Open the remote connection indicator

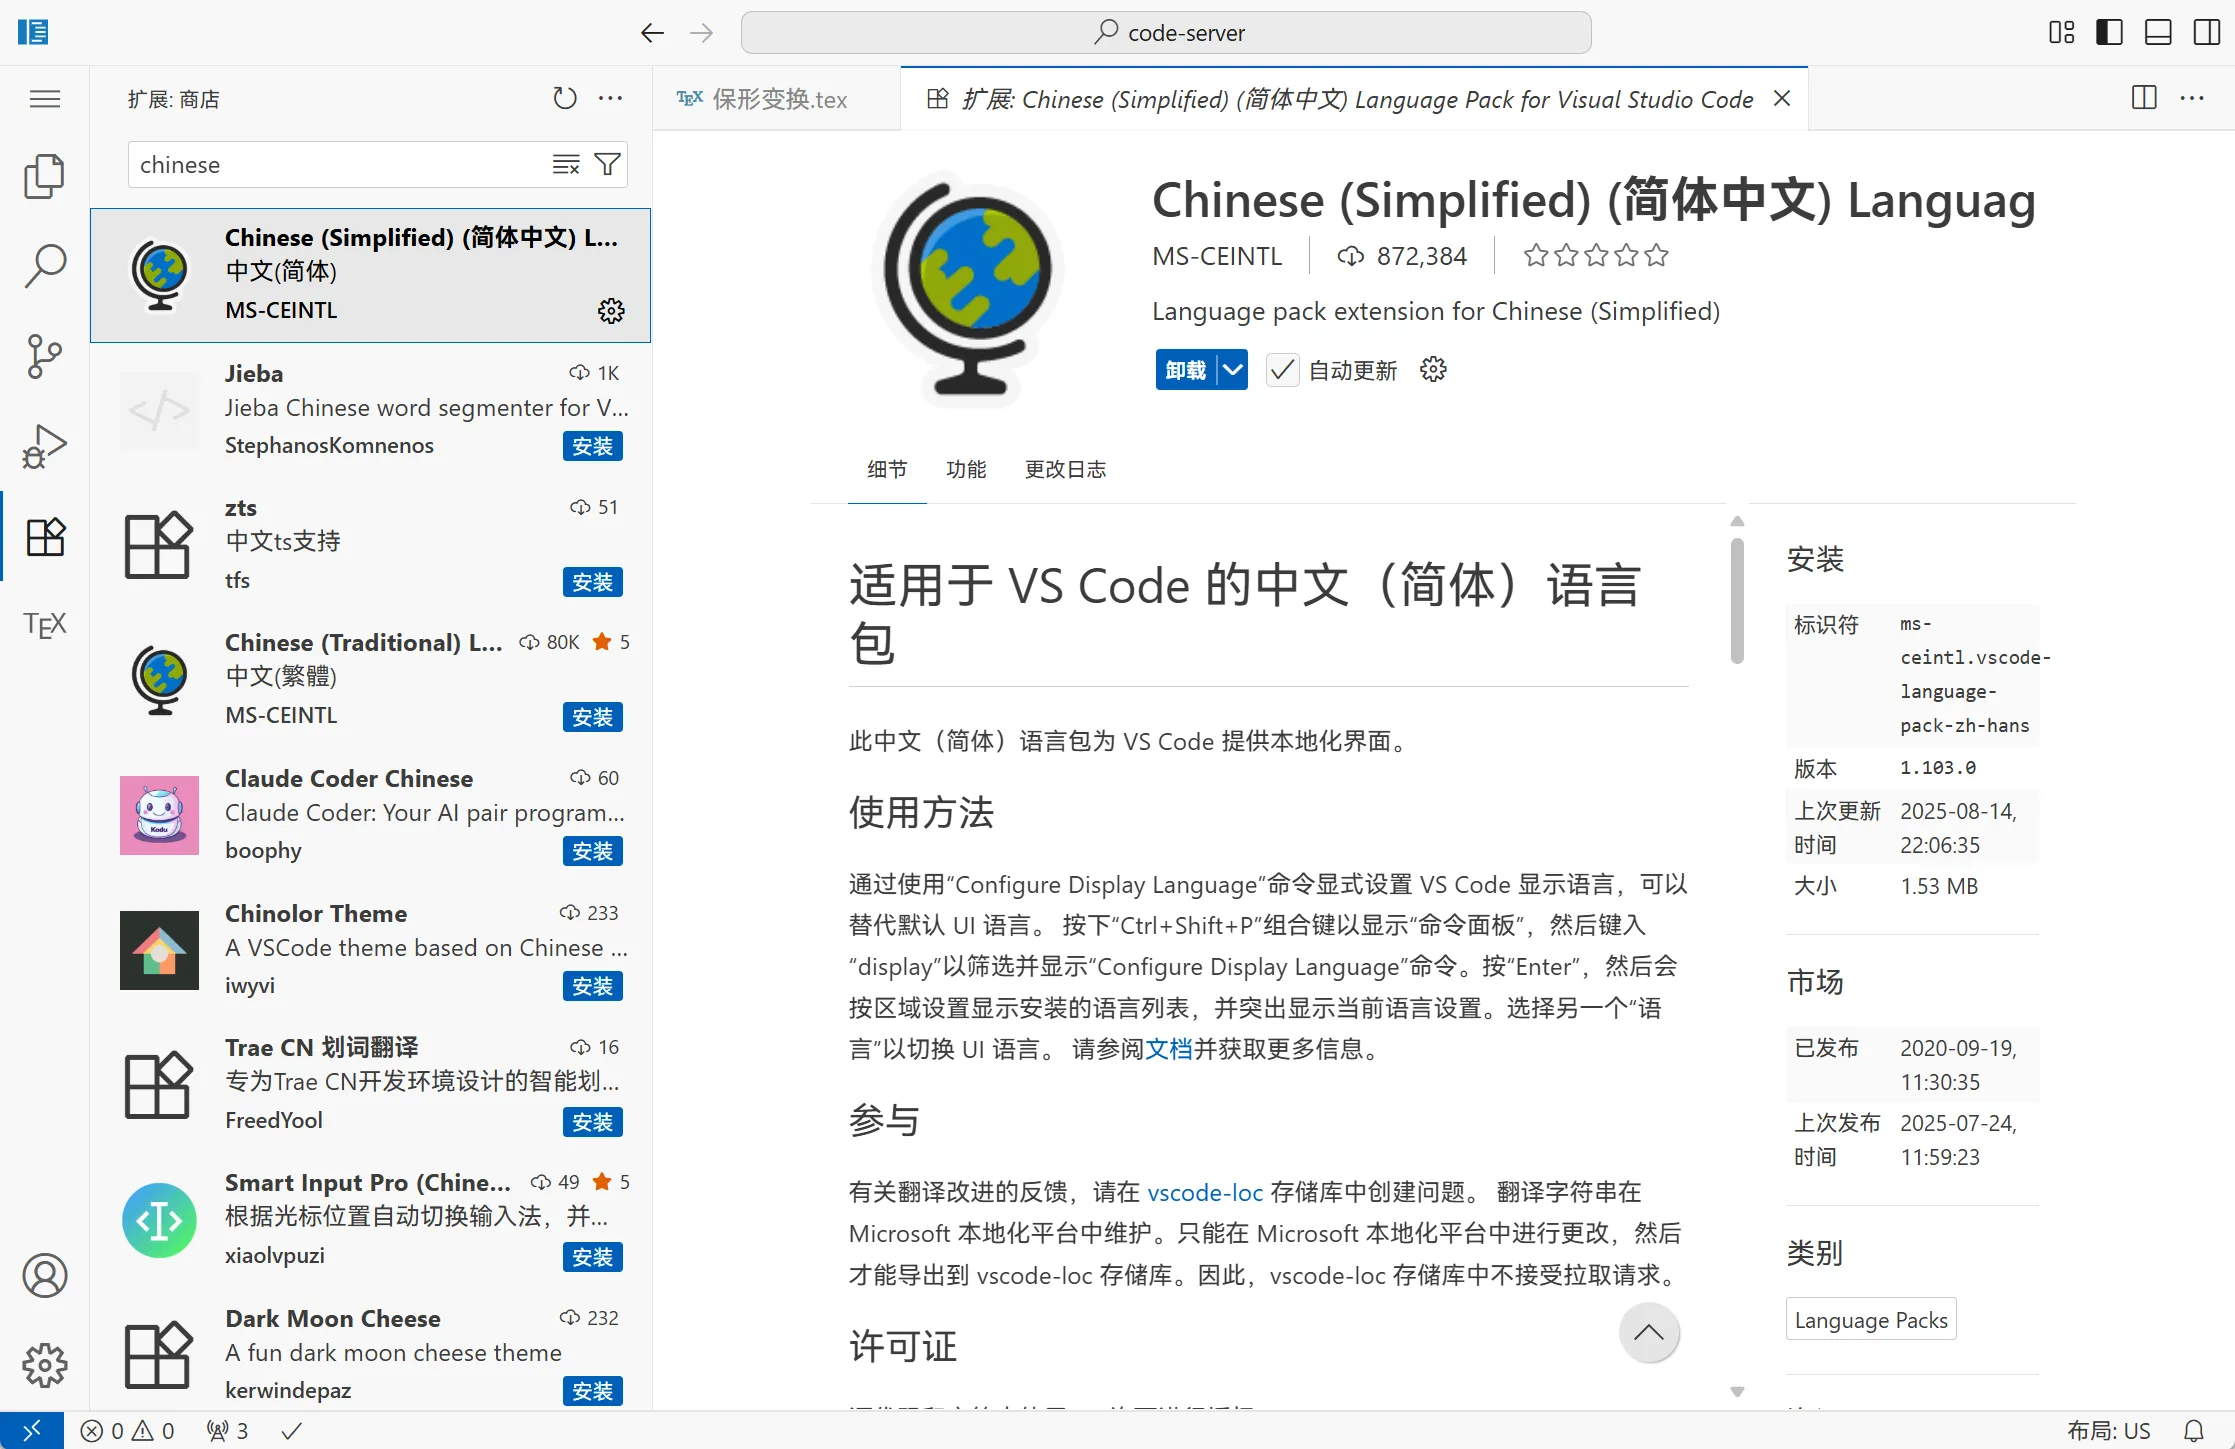32,1431
